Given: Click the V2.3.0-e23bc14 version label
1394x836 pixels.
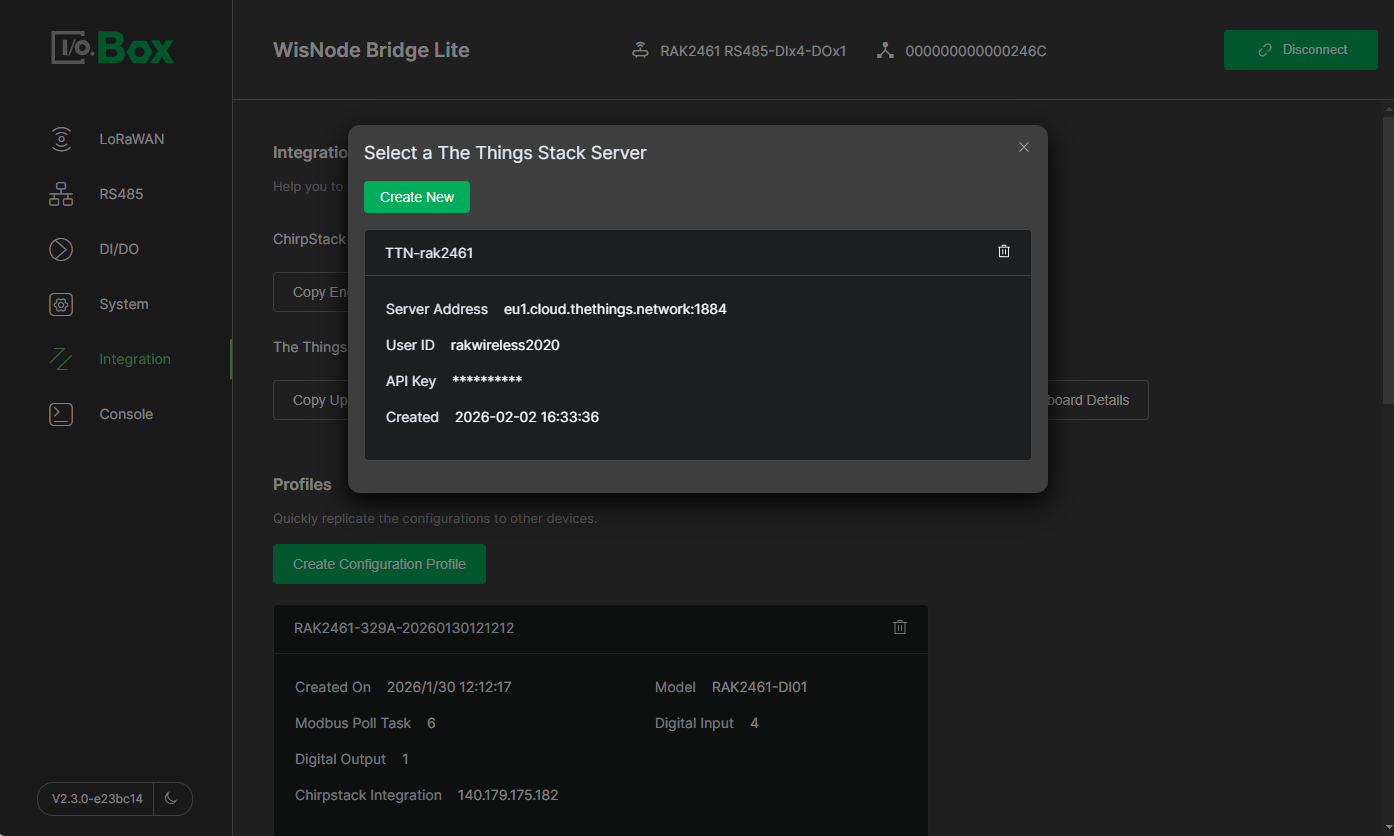Looking at the screenshot, I should coord(95,799).
